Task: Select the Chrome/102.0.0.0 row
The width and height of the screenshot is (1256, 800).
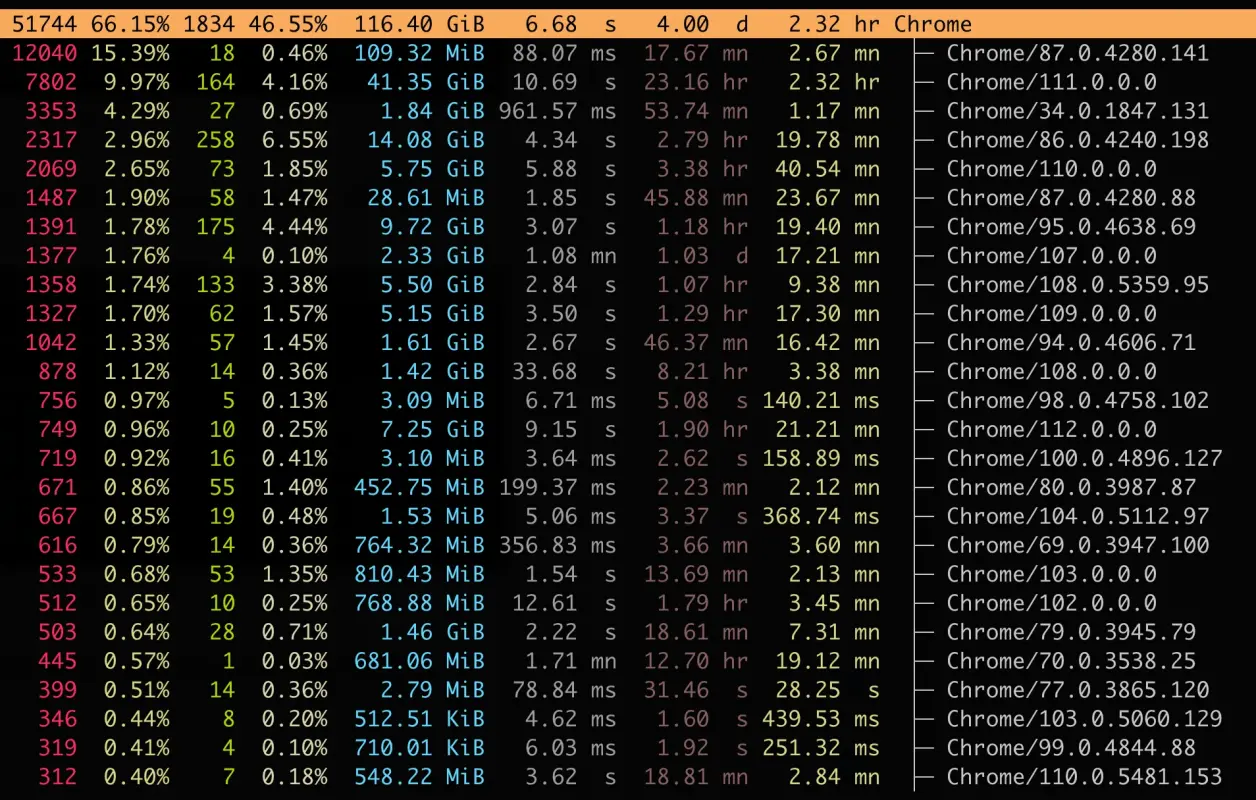Action: 628,604
